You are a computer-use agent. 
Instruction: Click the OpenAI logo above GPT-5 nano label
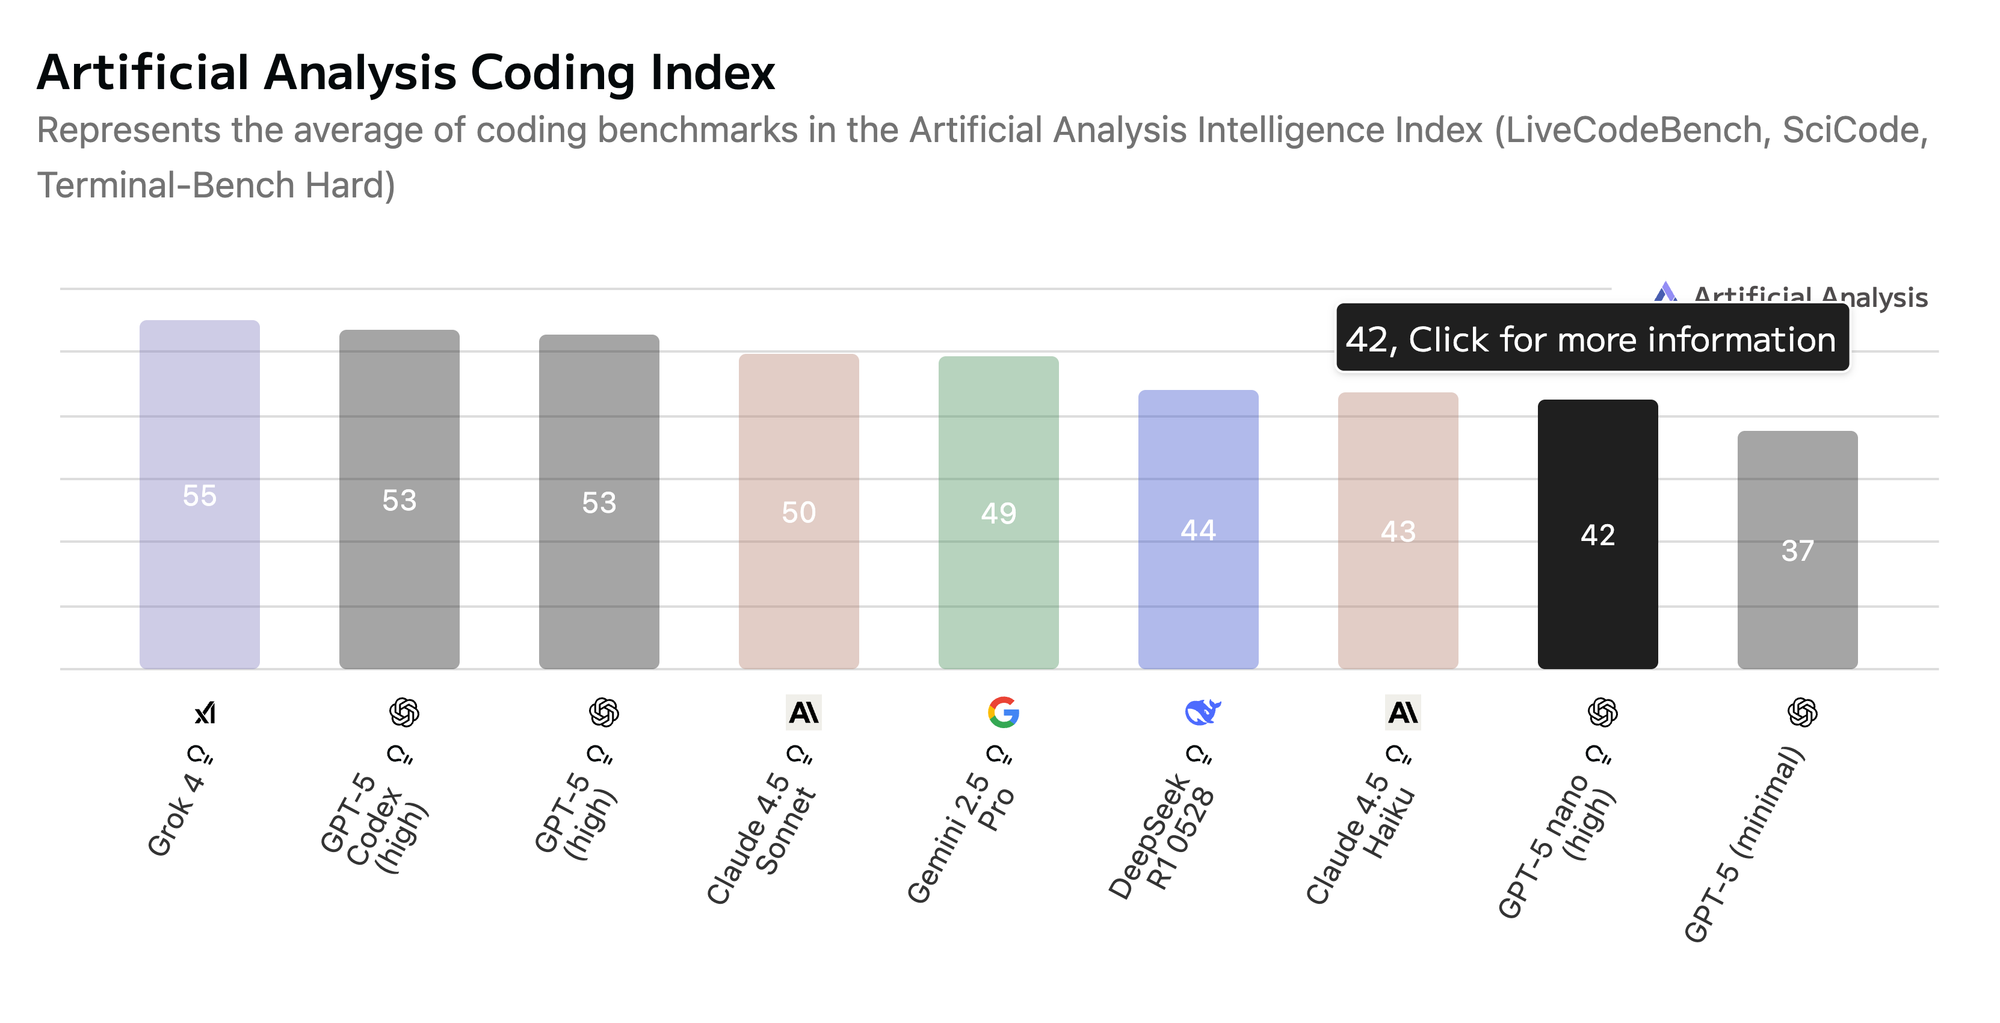click(x=1602, y=713)
